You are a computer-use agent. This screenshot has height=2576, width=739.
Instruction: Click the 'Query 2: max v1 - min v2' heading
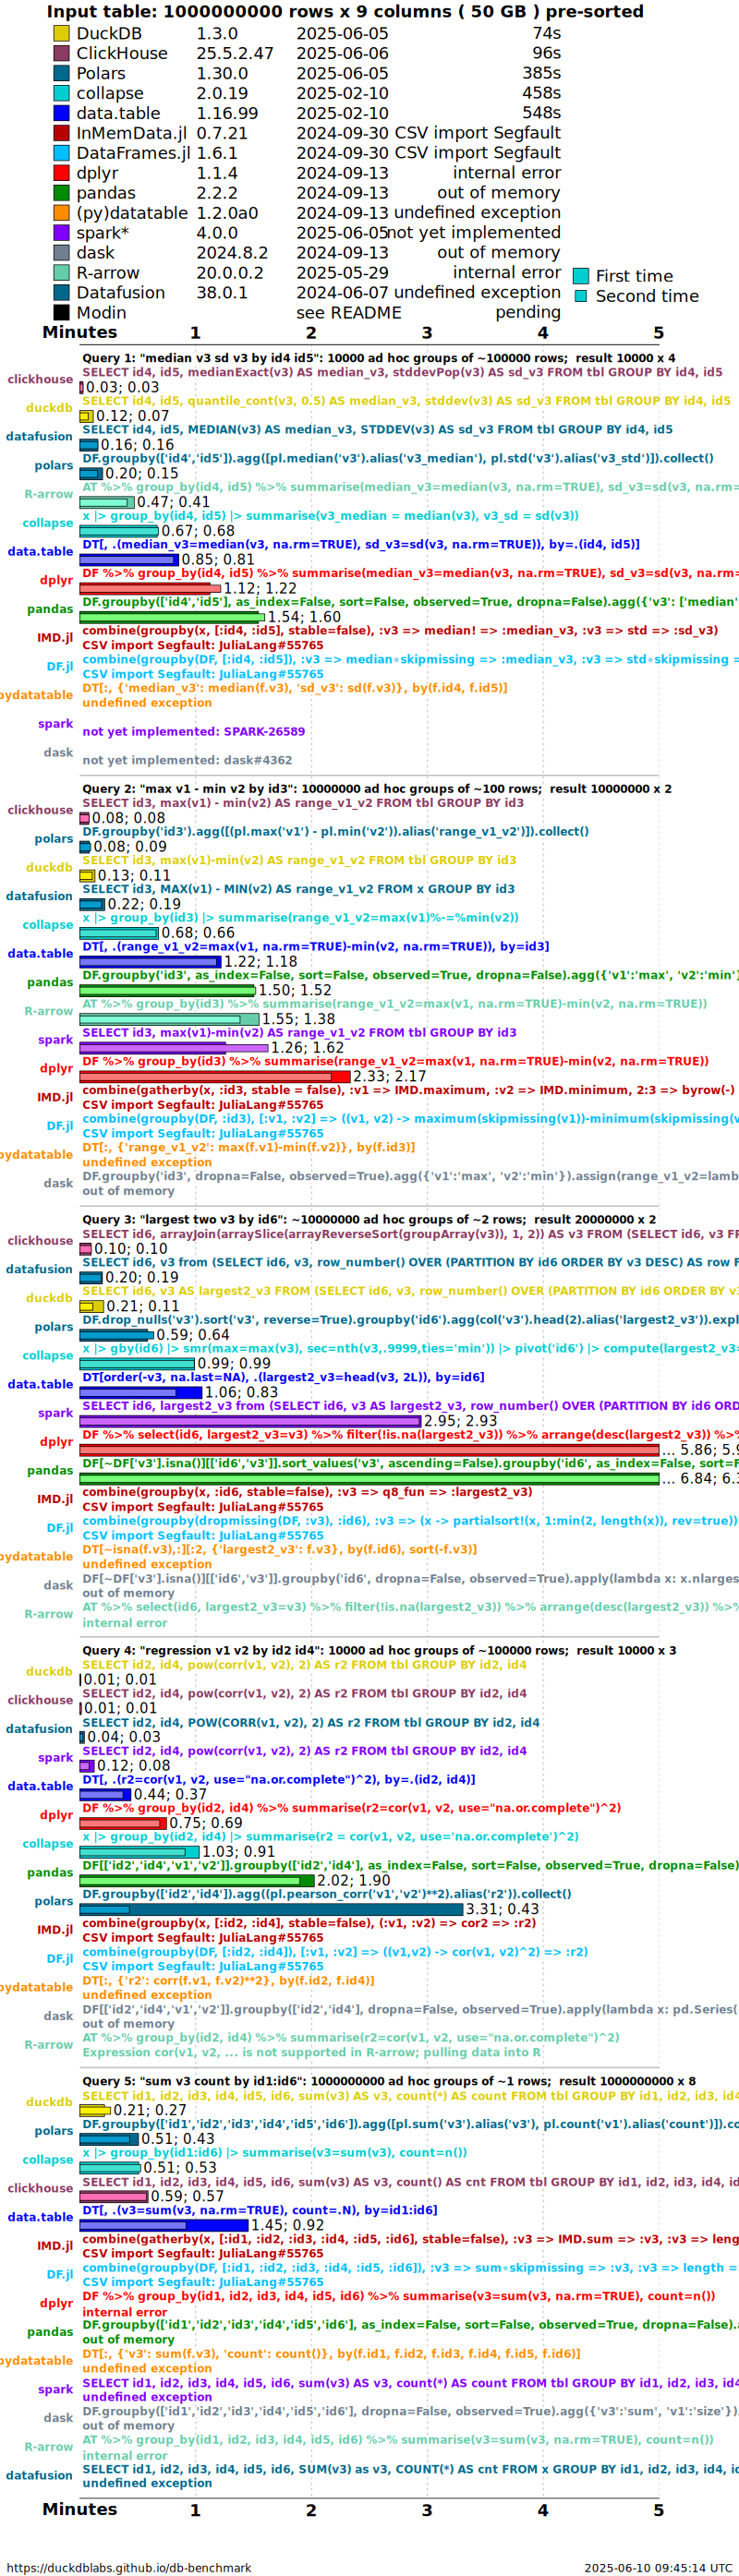pyautogui.click(x=377, y=789)
